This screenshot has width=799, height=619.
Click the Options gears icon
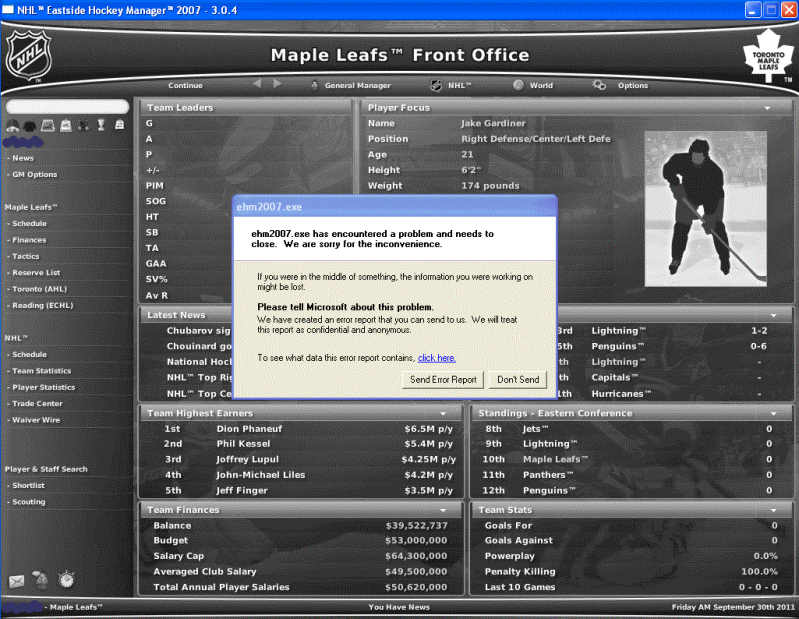(599, 85)
